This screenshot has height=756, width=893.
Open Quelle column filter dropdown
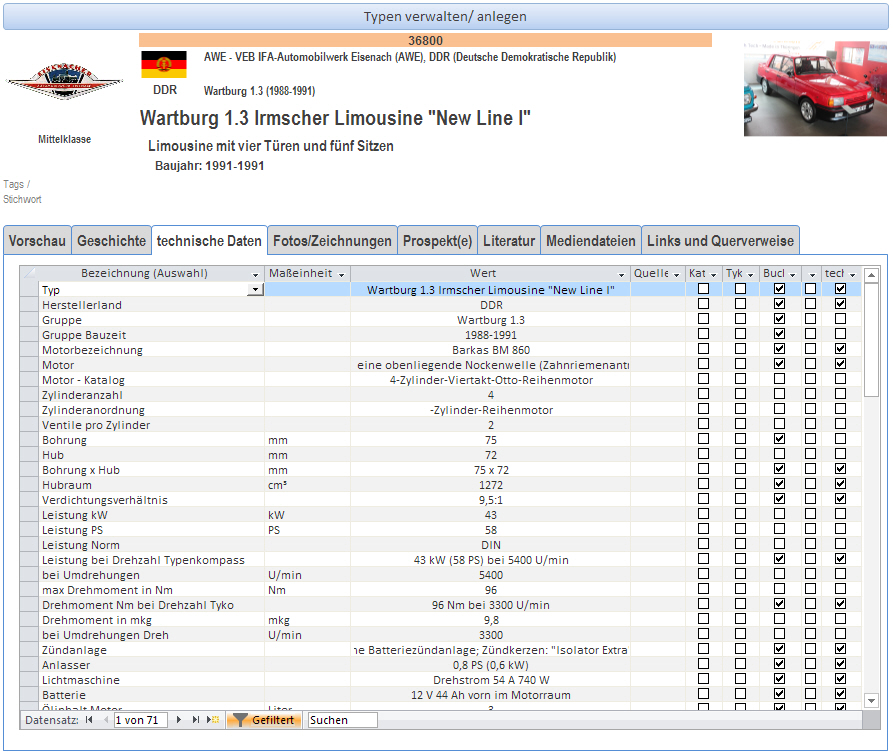click(677, 275)
